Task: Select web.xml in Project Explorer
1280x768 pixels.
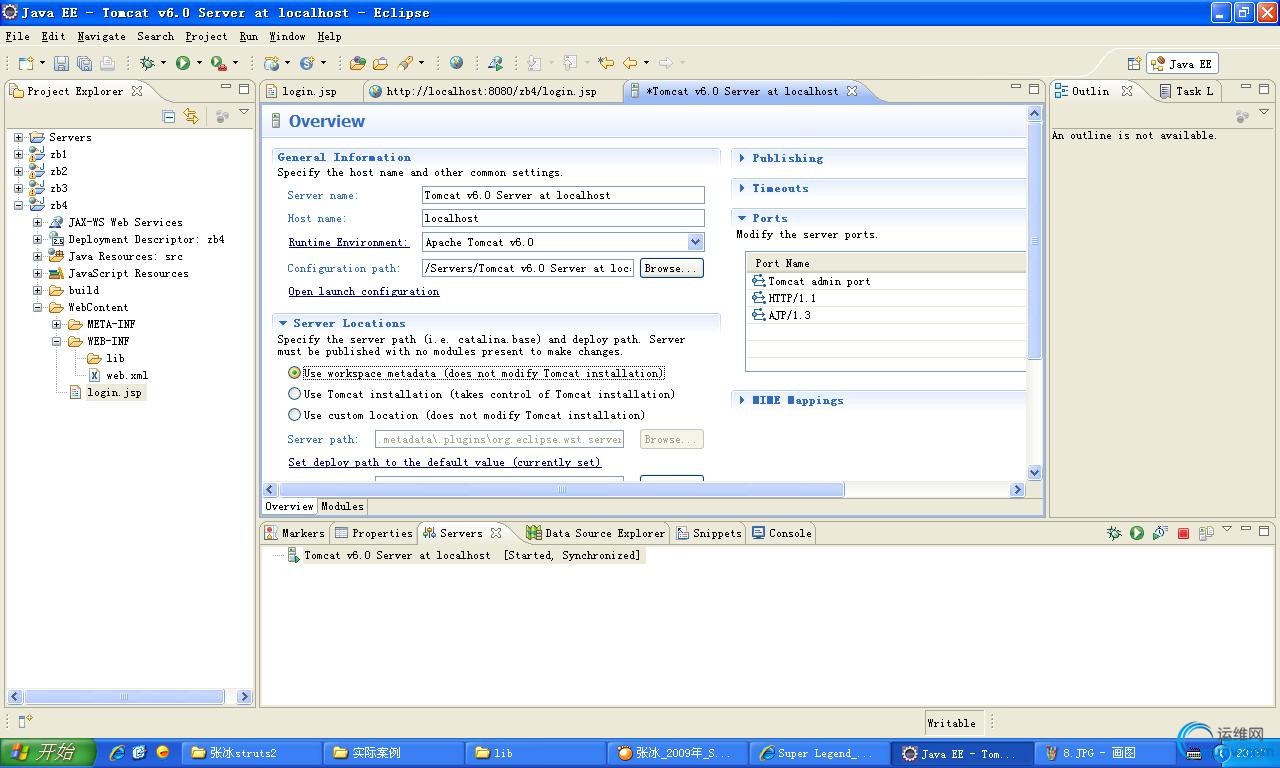Action: click(x=127, y=375)
